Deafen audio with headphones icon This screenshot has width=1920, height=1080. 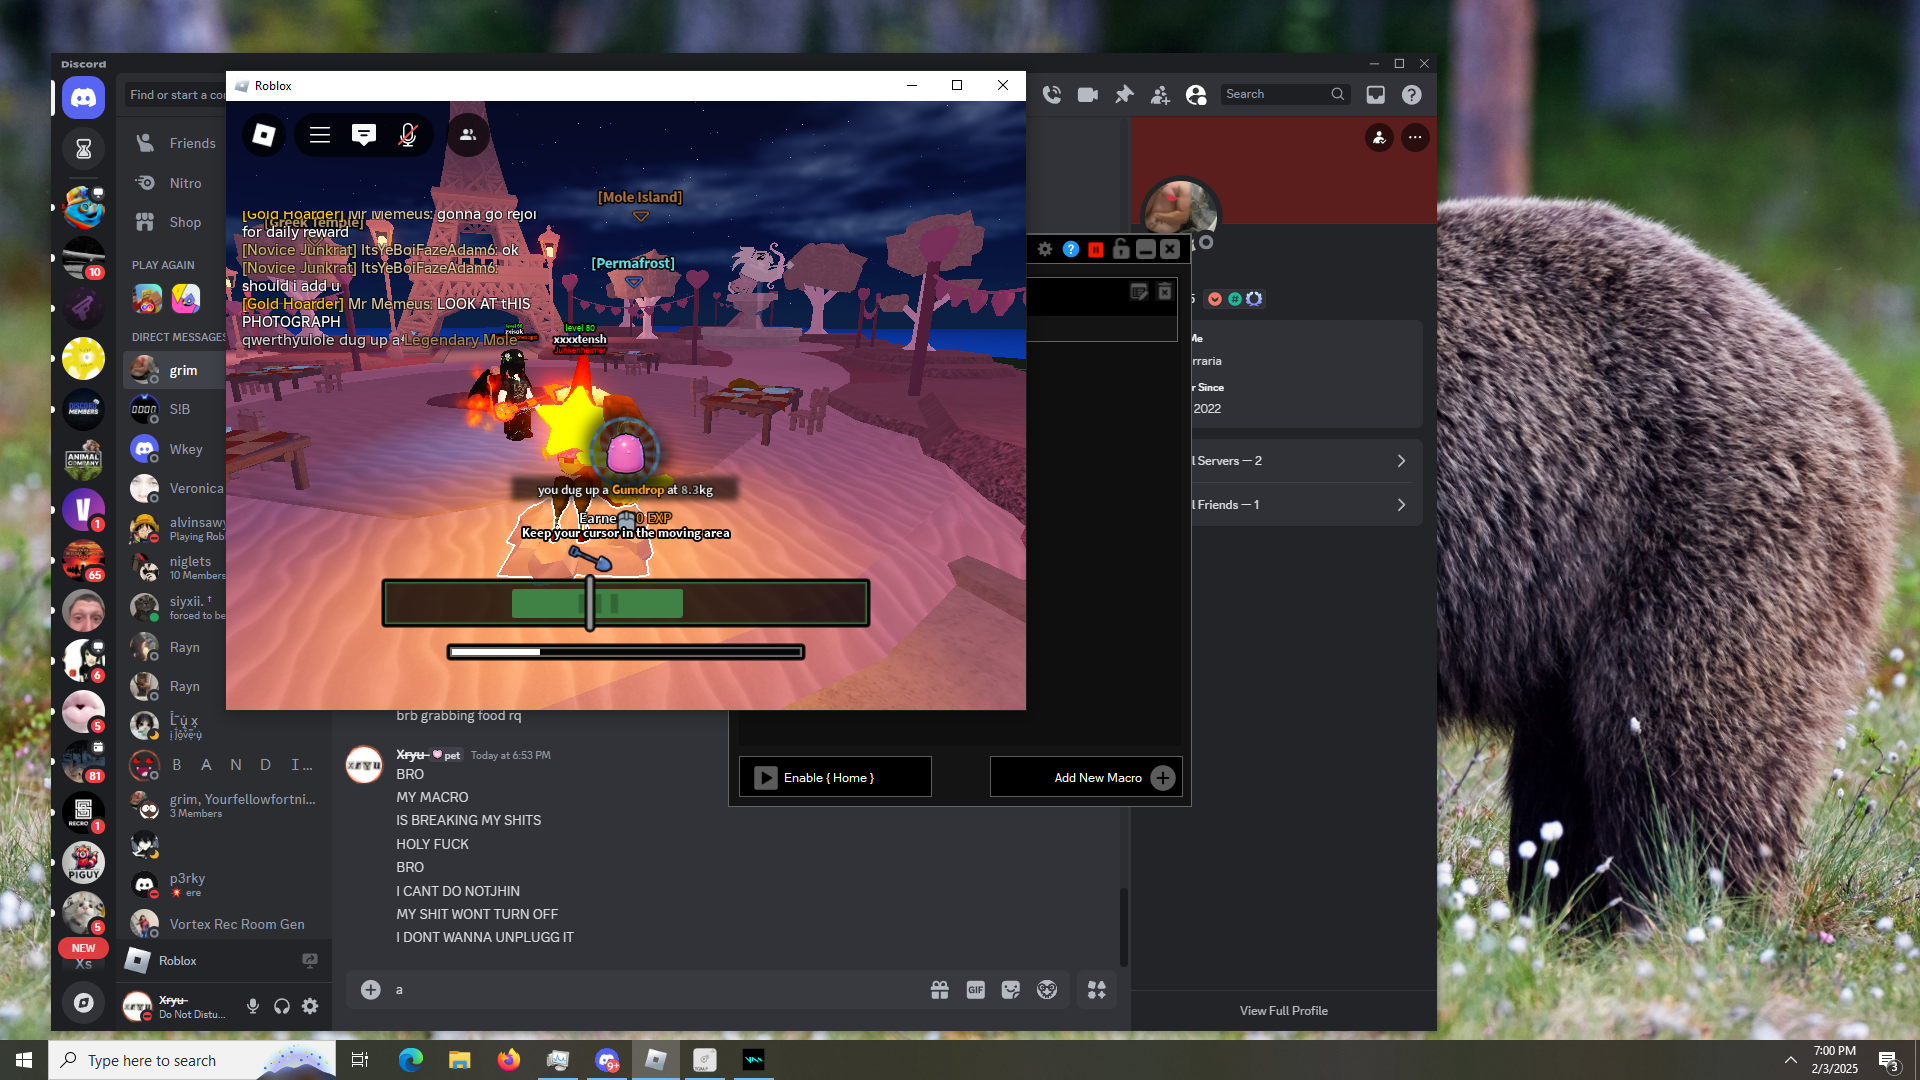tap(282, 1006)
